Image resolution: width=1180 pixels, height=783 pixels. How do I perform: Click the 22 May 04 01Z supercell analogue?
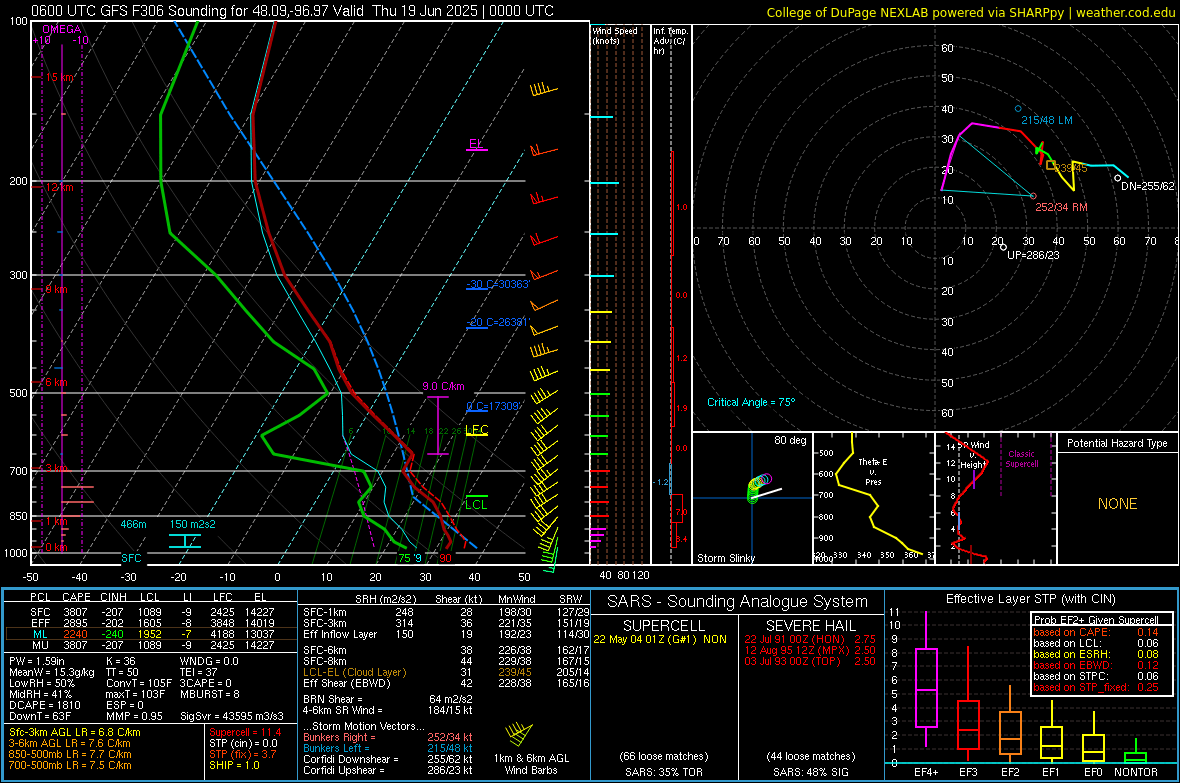click(x=660, y=639)
